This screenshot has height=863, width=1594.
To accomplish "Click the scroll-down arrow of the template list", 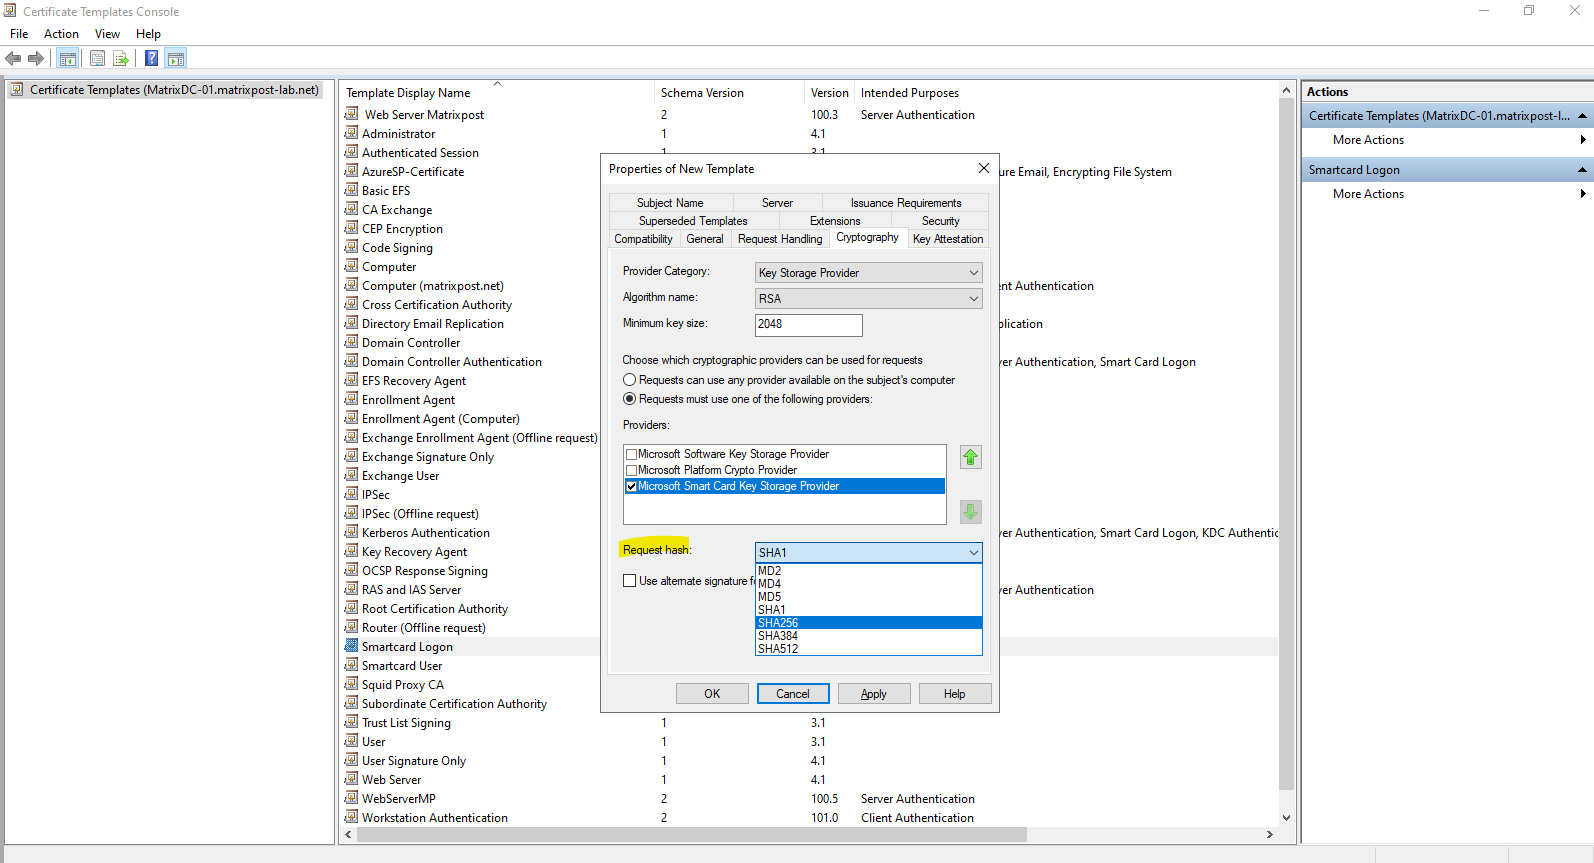I will [x=1286, y=817].
